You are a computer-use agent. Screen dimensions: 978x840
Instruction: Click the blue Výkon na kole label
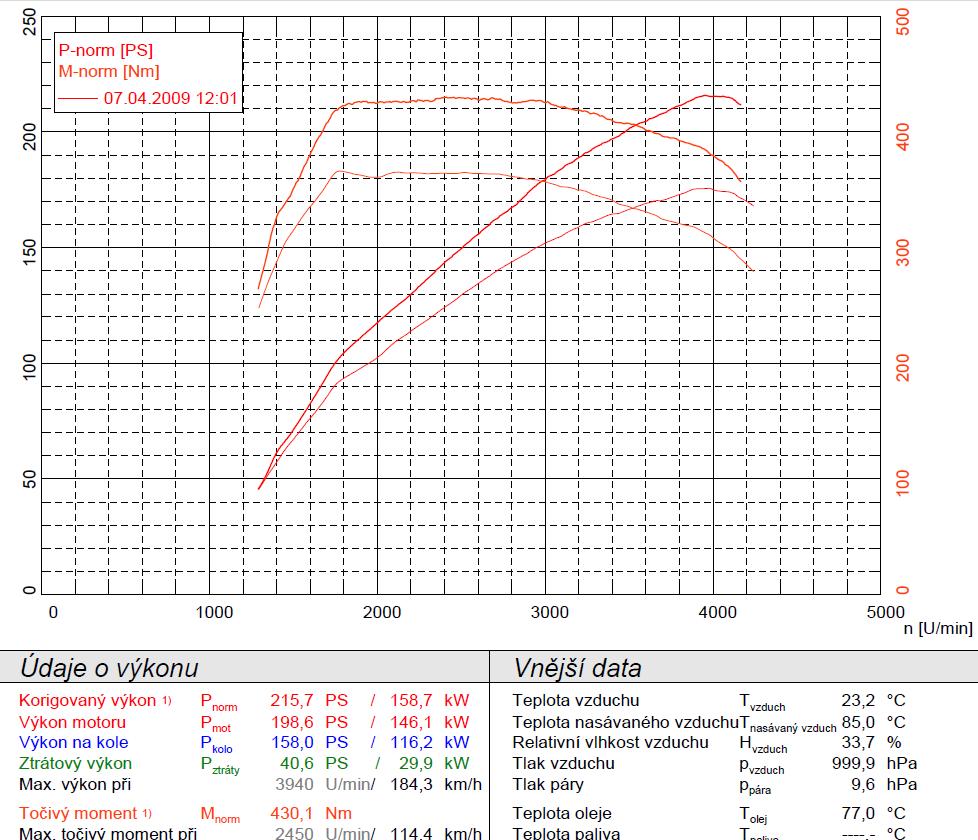point(73,743)
